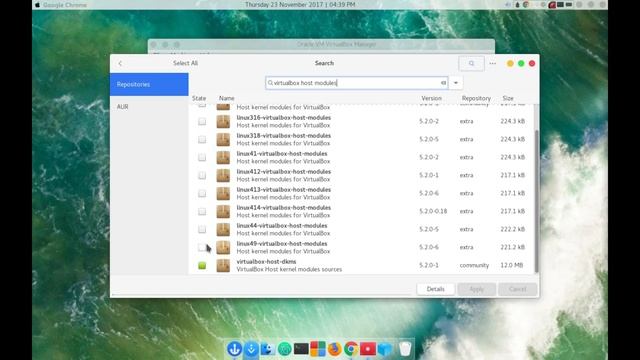Viewport: 640px width, 360px height.
Task: Toggle the search magnifier button in header
Action: tap(471, 63)
